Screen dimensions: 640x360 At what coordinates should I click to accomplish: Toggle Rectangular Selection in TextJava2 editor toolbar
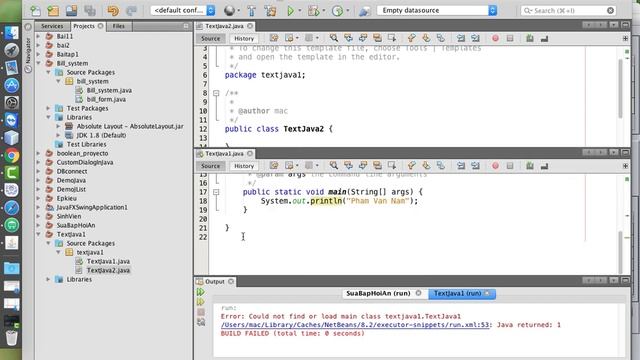tap(392, 38)
